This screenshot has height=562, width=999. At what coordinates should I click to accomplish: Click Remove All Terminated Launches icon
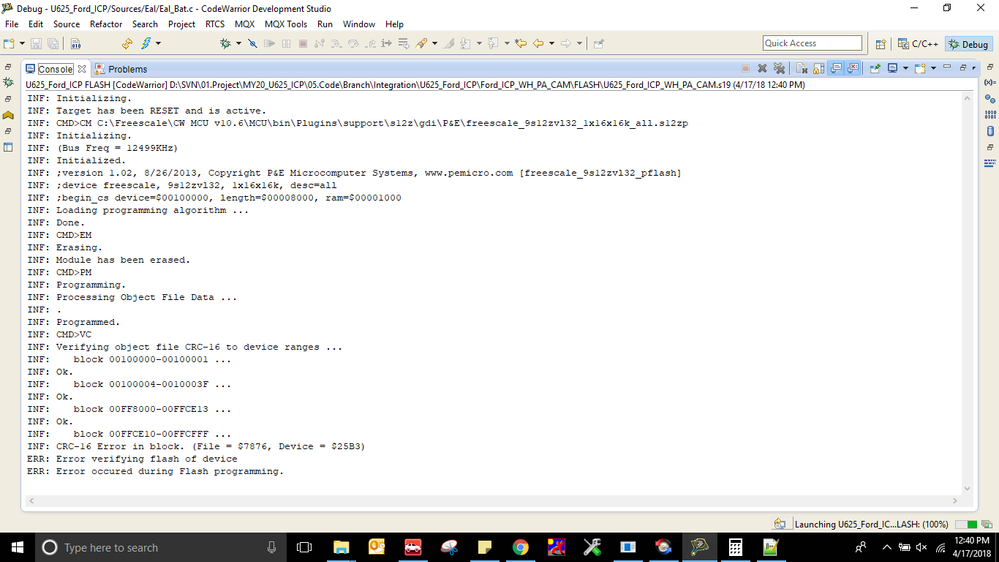[x=779, y=68]
